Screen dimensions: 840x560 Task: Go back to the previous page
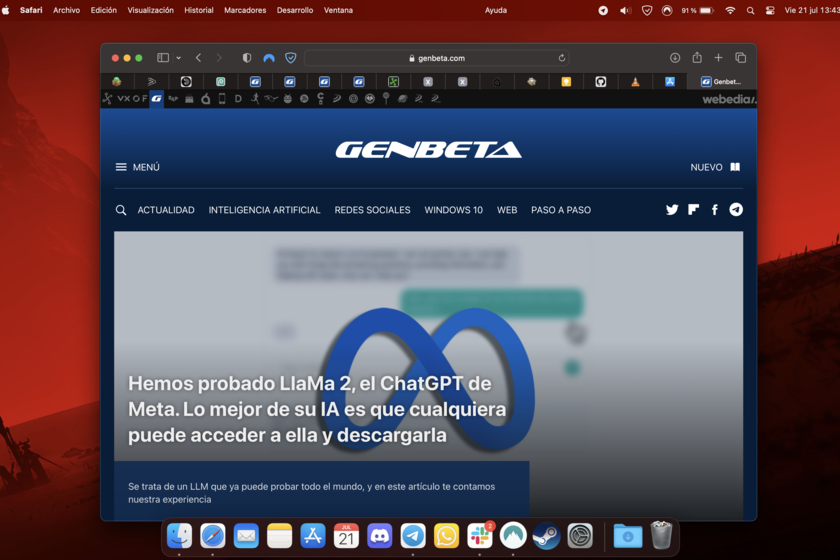198,57
